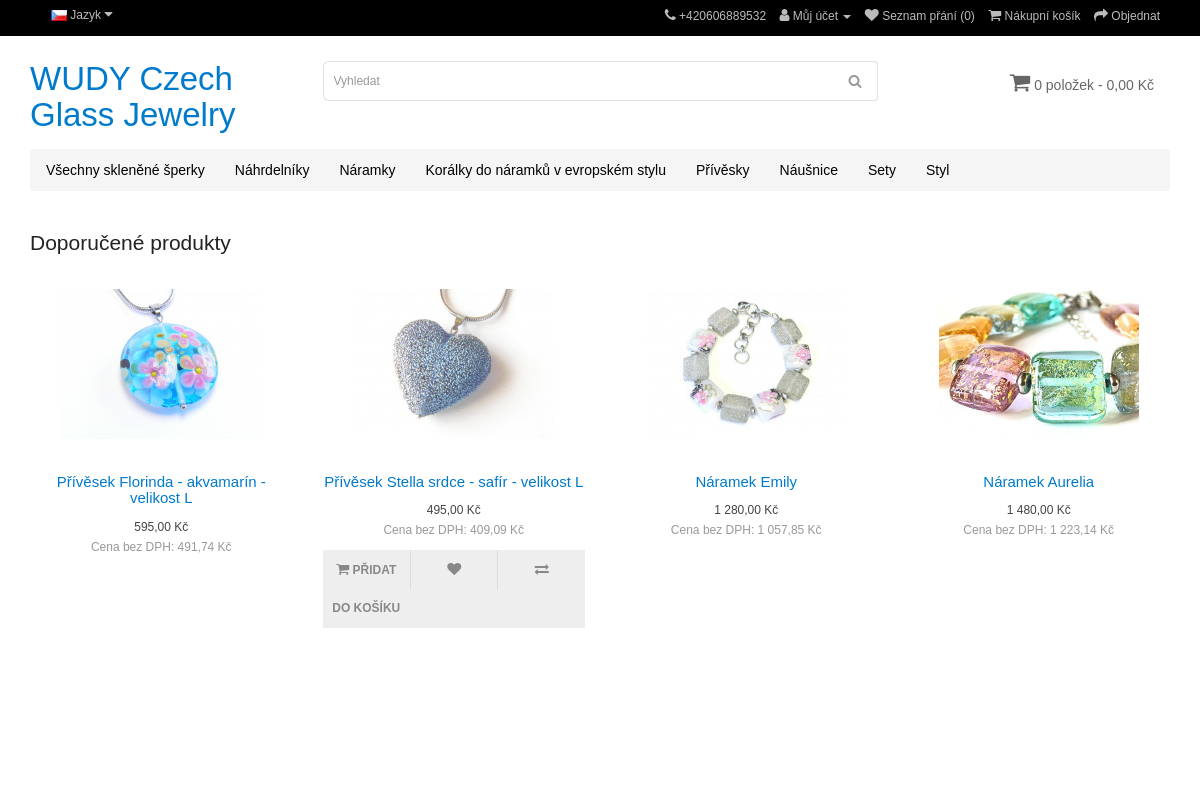1200x800 pixels.
Task: Expand the cart summary showing 0 položek
Action: [x=1082, y=85]
